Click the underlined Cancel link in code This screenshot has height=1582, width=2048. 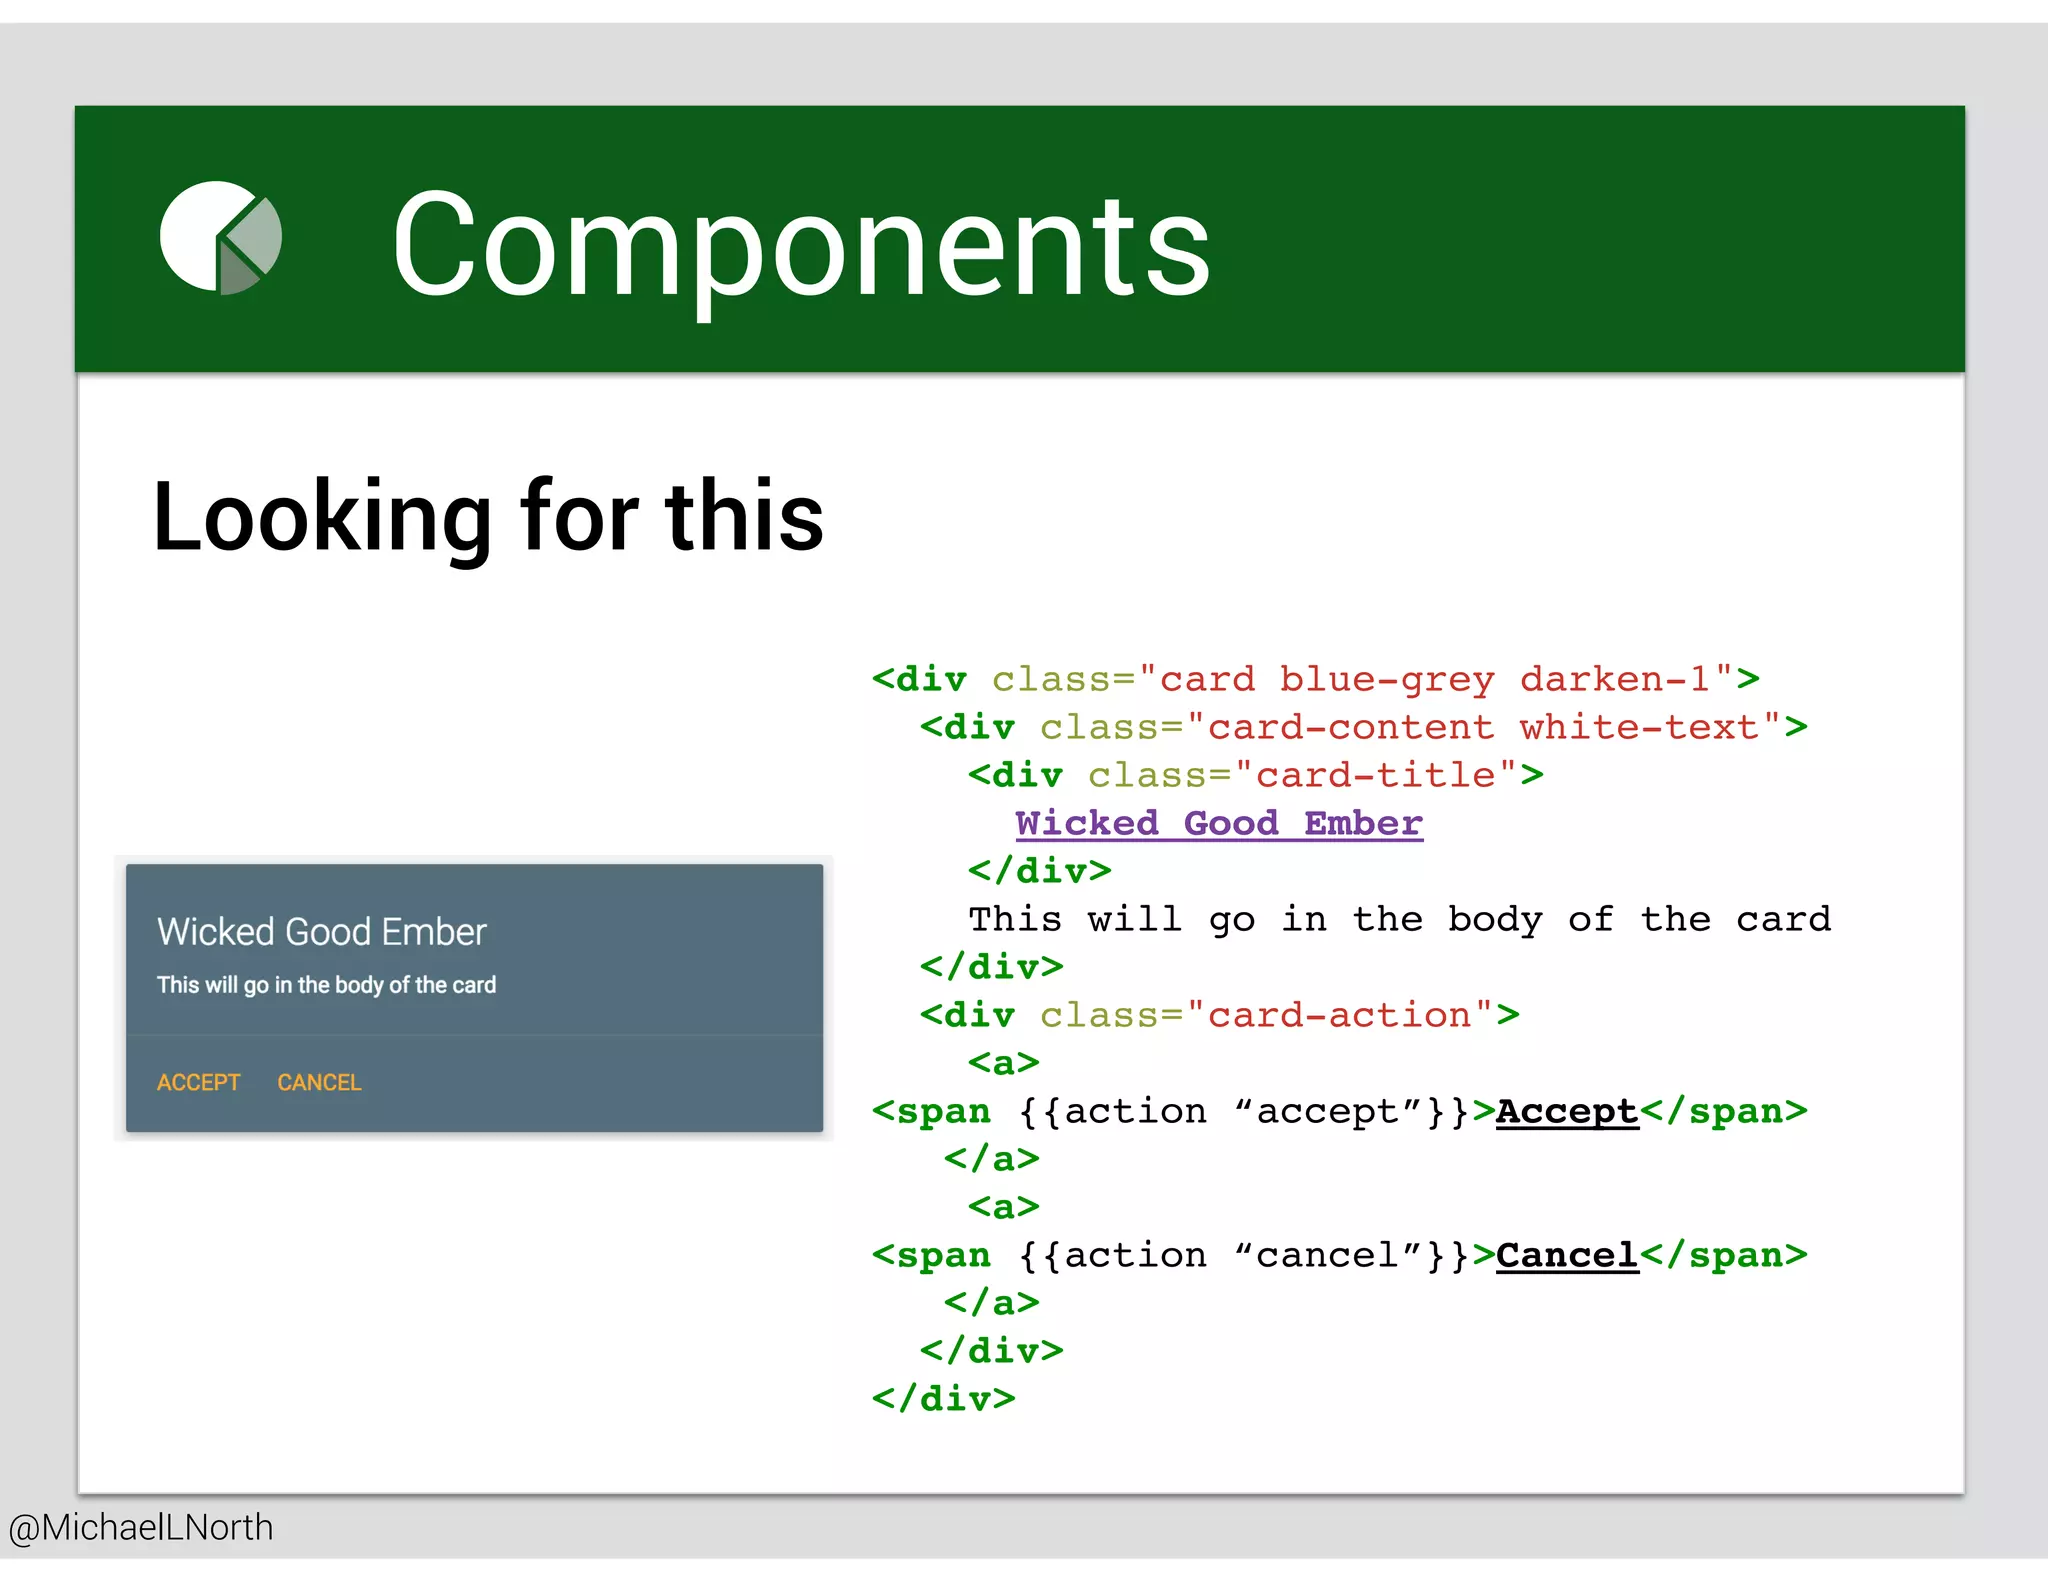pos(1566,1255)
